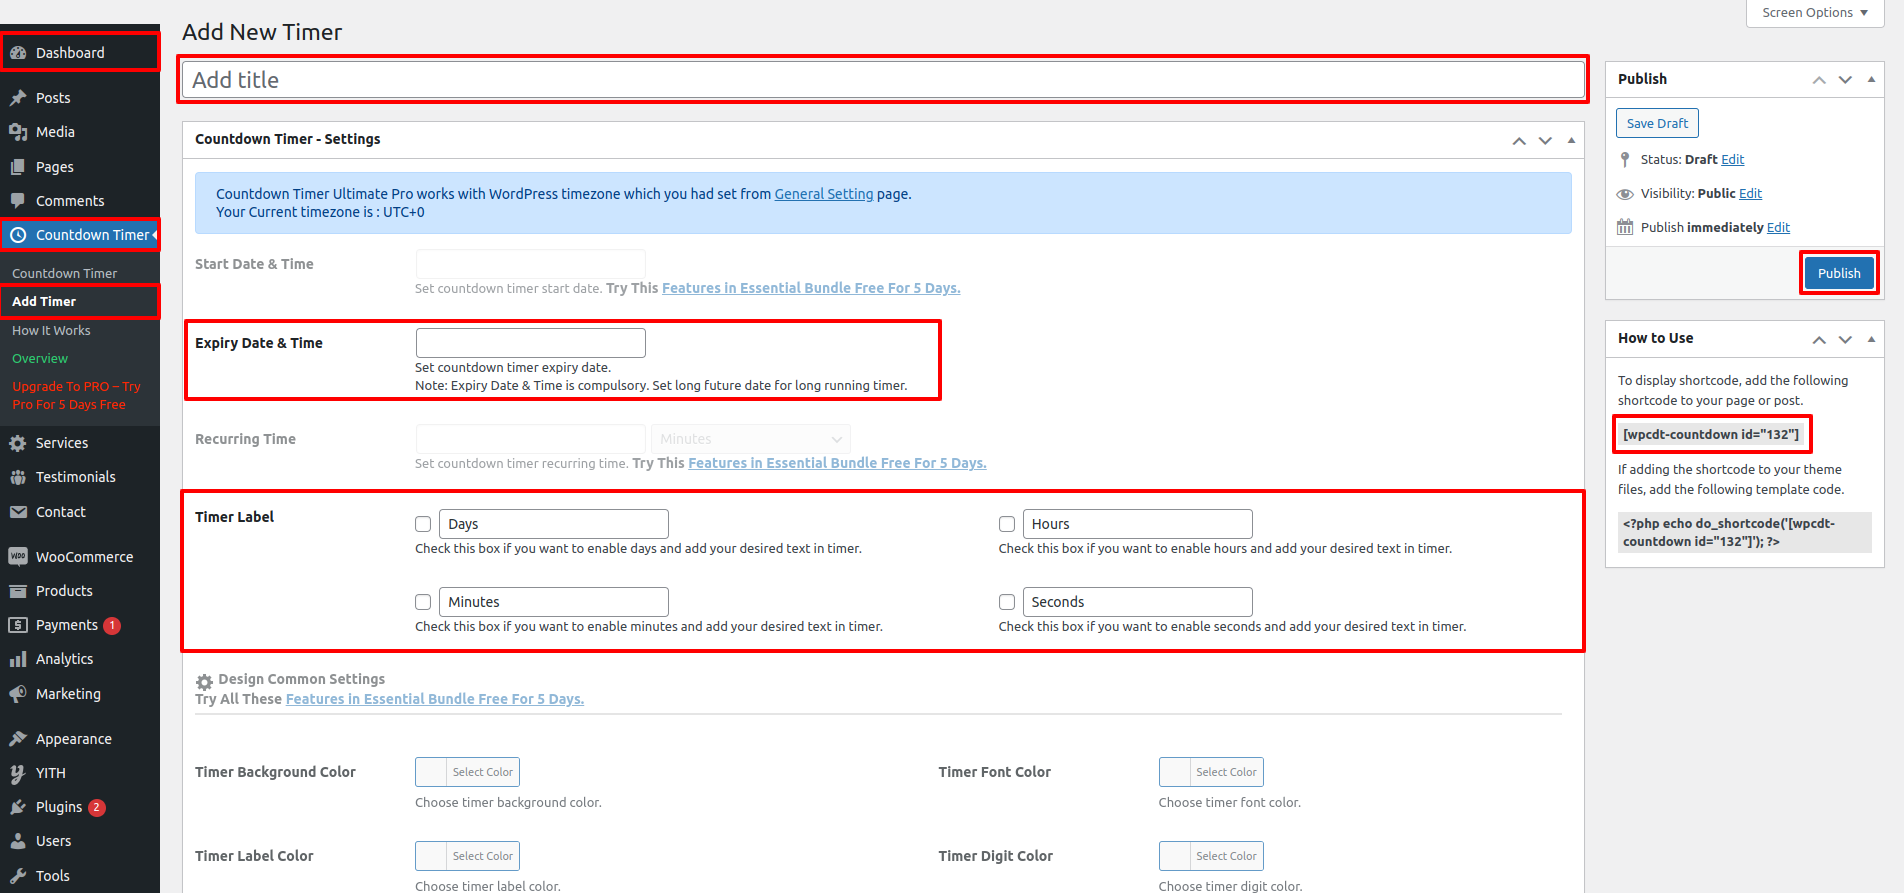This screenshot has width=1904, height=893.
Task: Click the Visibility eye icon
Action: point(1625,194)
